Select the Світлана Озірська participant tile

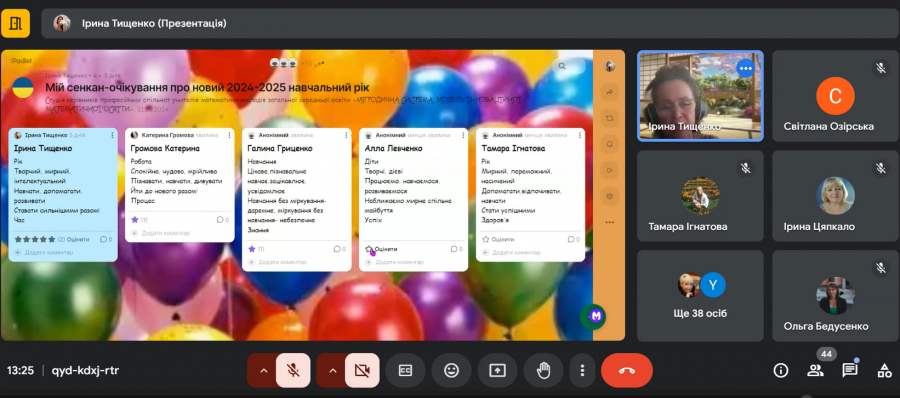pyautogui.click(x=835, y=96)
